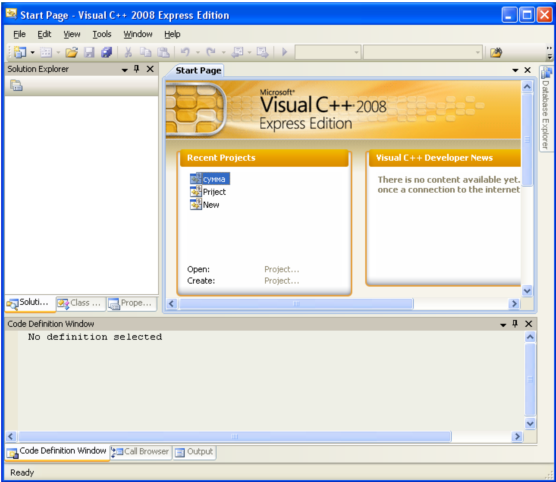Click Code Definition horizontal scrollbar thumb
556x482 pixels.
pos(235,436)
